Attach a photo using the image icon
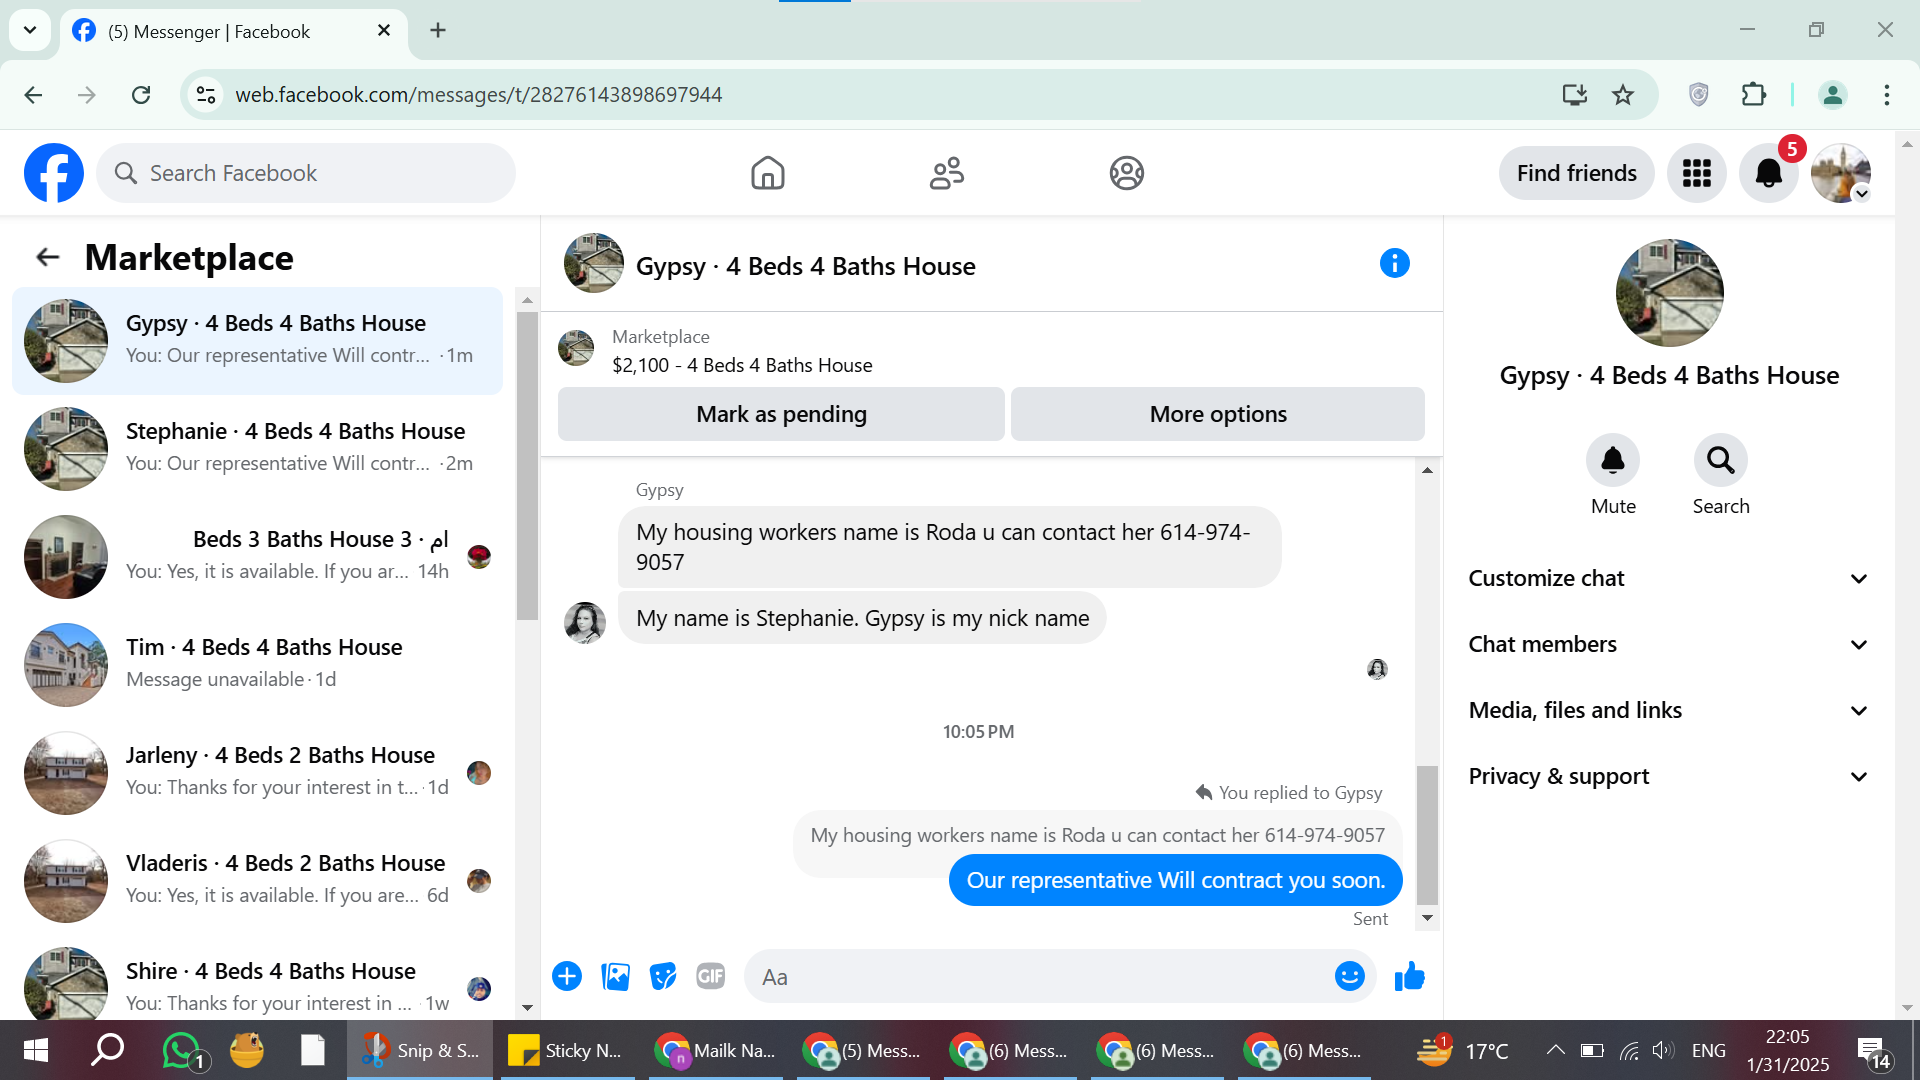Screen dimensions: 1920x1080 615,976
